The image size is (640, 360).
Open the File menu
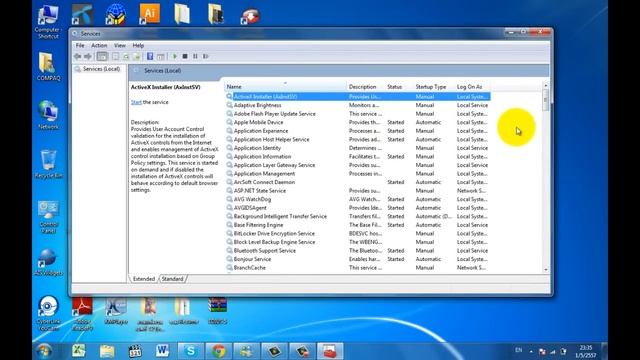pyautogui.click(x=80, y=45)
